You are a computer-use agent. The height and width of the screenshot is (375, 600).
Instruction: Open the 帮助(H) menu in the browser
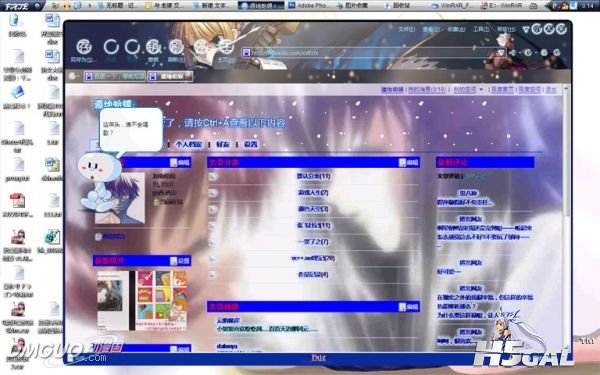point(506,29)
